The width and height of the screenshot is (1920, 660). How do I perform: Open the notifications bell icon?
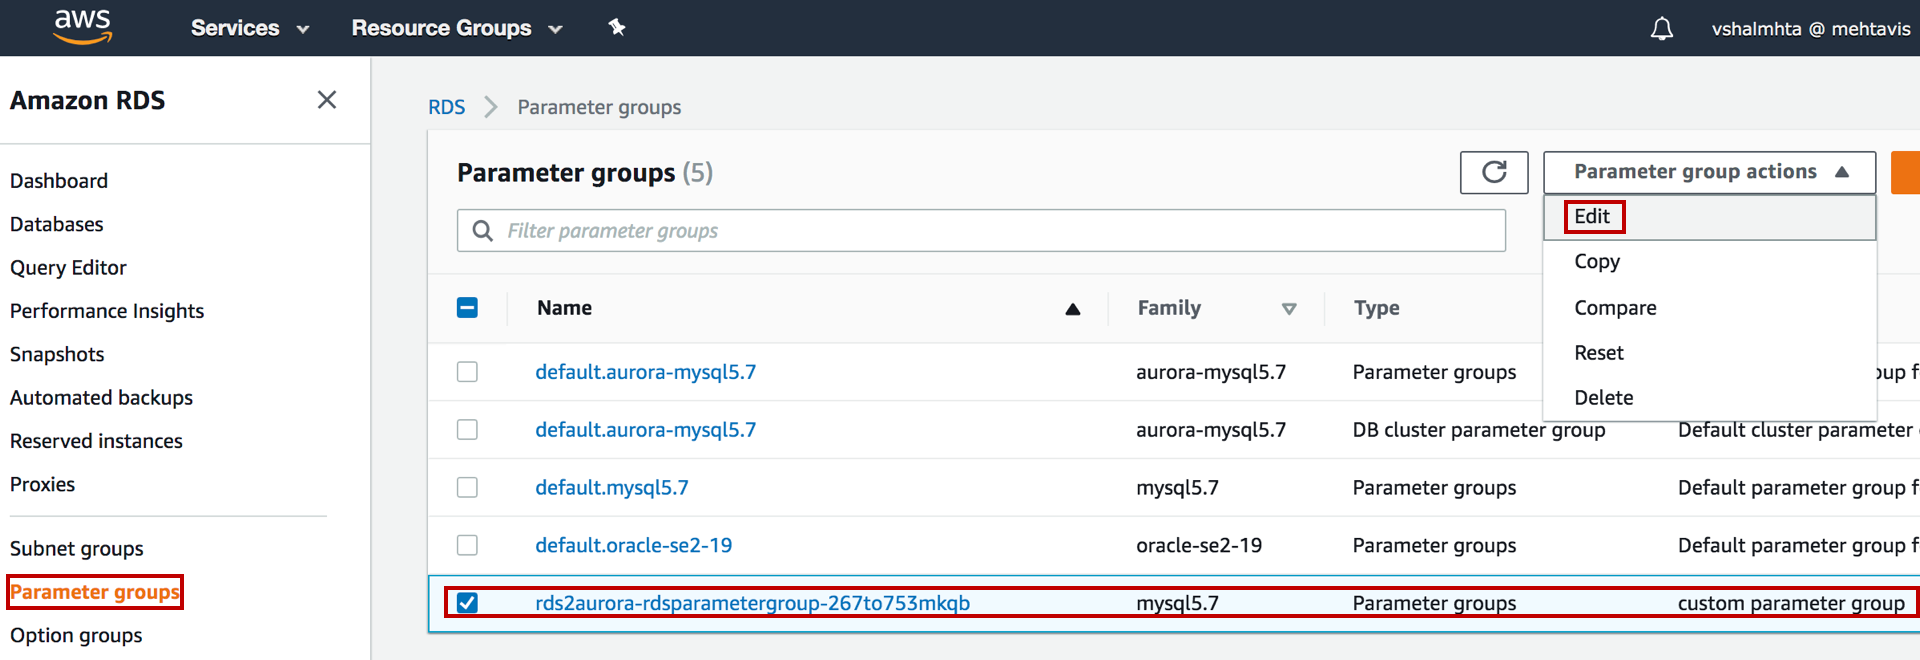[x=1661, y=29]
